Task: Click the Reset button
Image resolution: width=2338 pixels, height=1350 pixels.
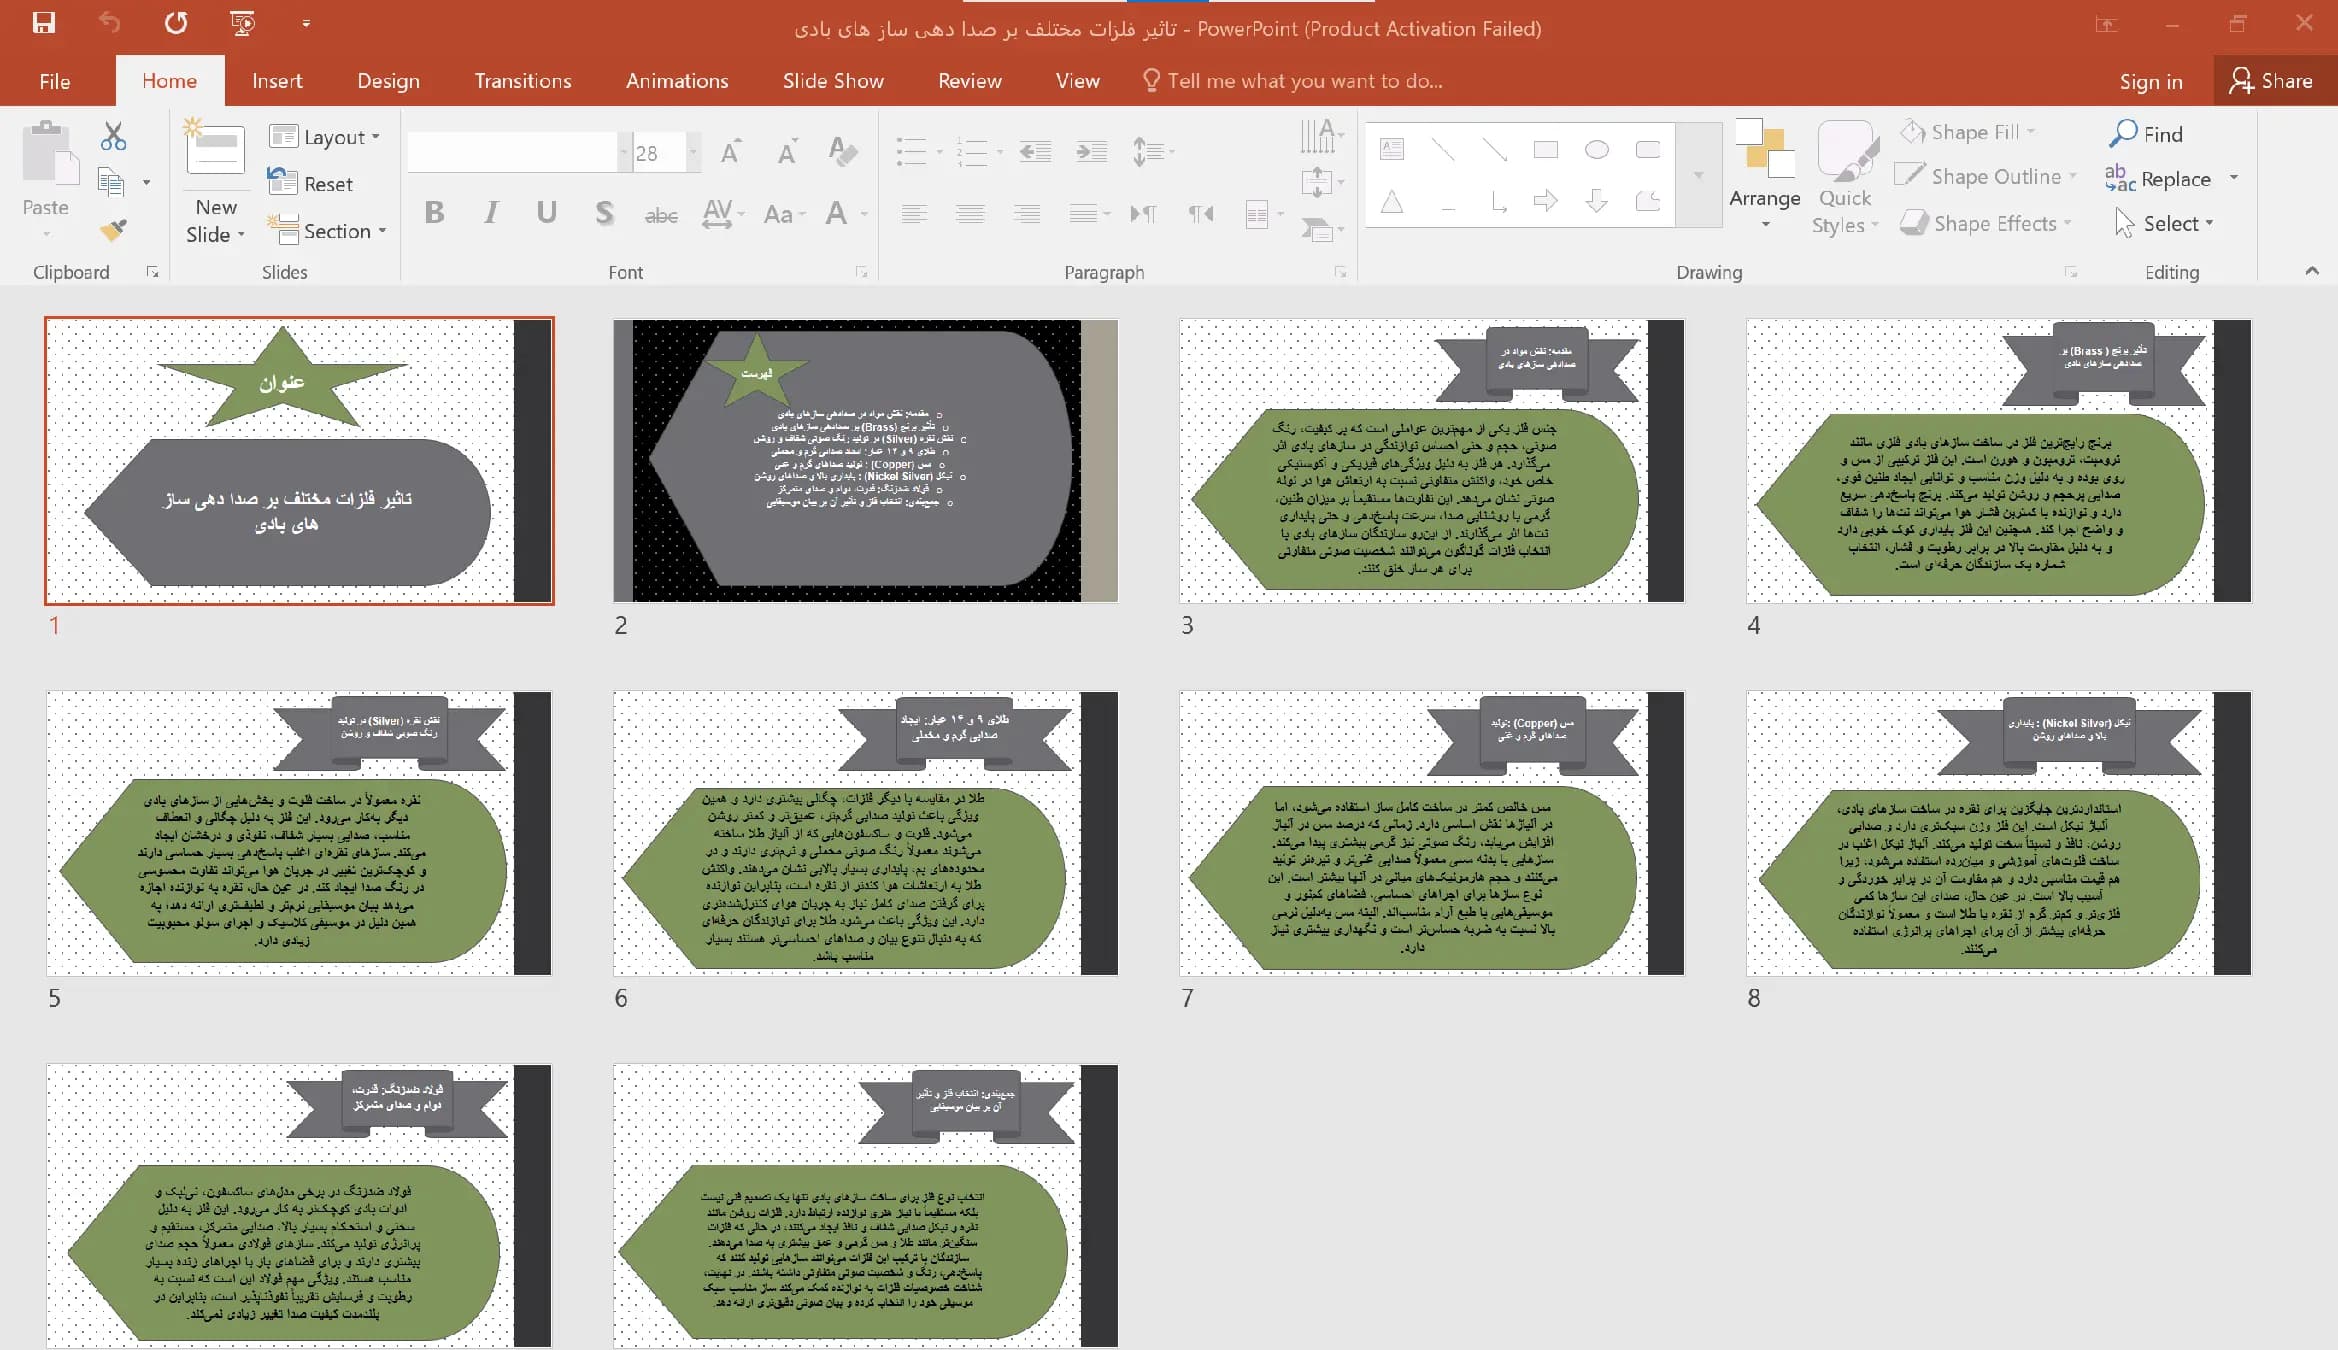Action: [x=311, y=183]
